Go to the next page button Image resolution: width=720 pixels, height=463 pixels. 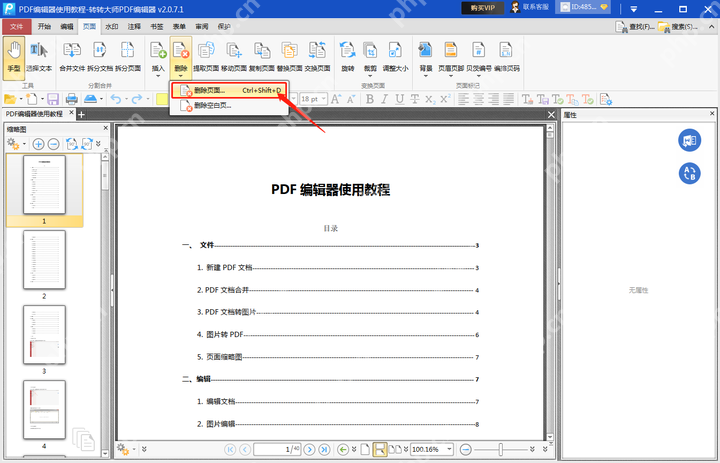point(309,449)
